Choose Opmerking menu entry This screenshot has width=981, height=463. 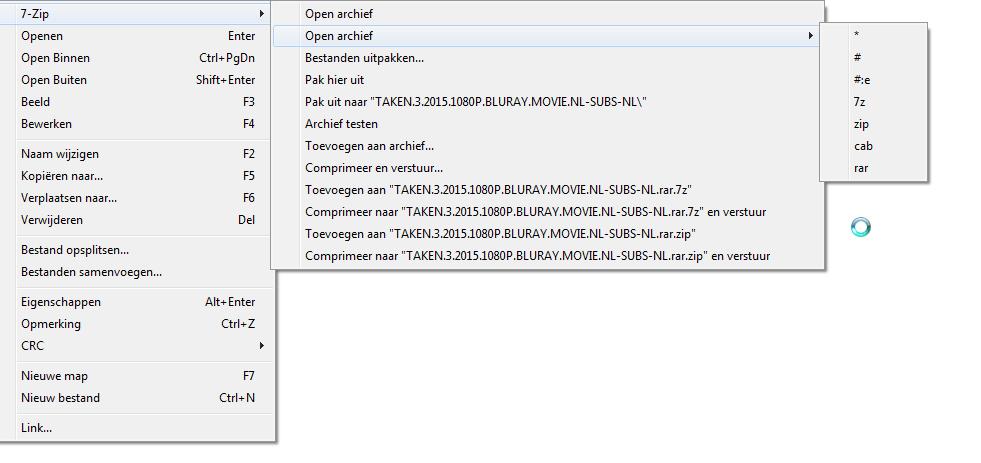click(x=136, y=324)
